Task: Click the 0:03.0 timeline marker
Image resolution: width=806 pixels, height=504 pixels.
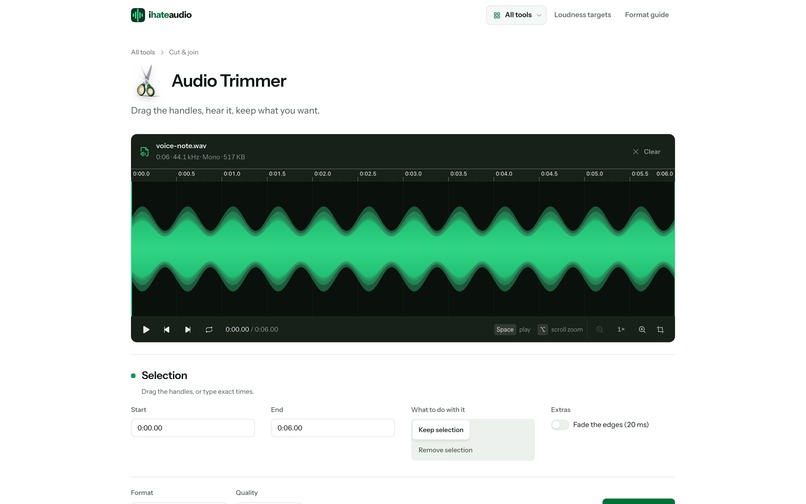Action: coord(413,174)
